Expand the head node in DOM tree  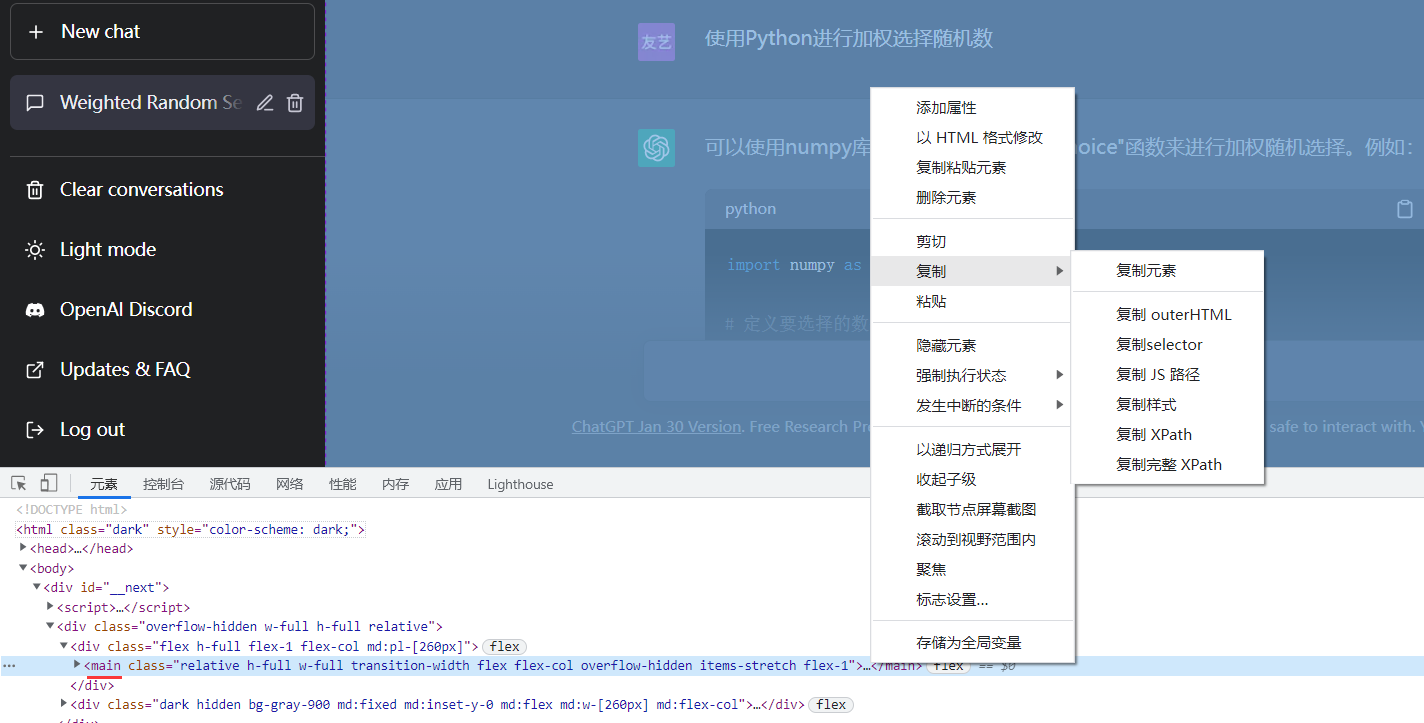tap(23, 548)
